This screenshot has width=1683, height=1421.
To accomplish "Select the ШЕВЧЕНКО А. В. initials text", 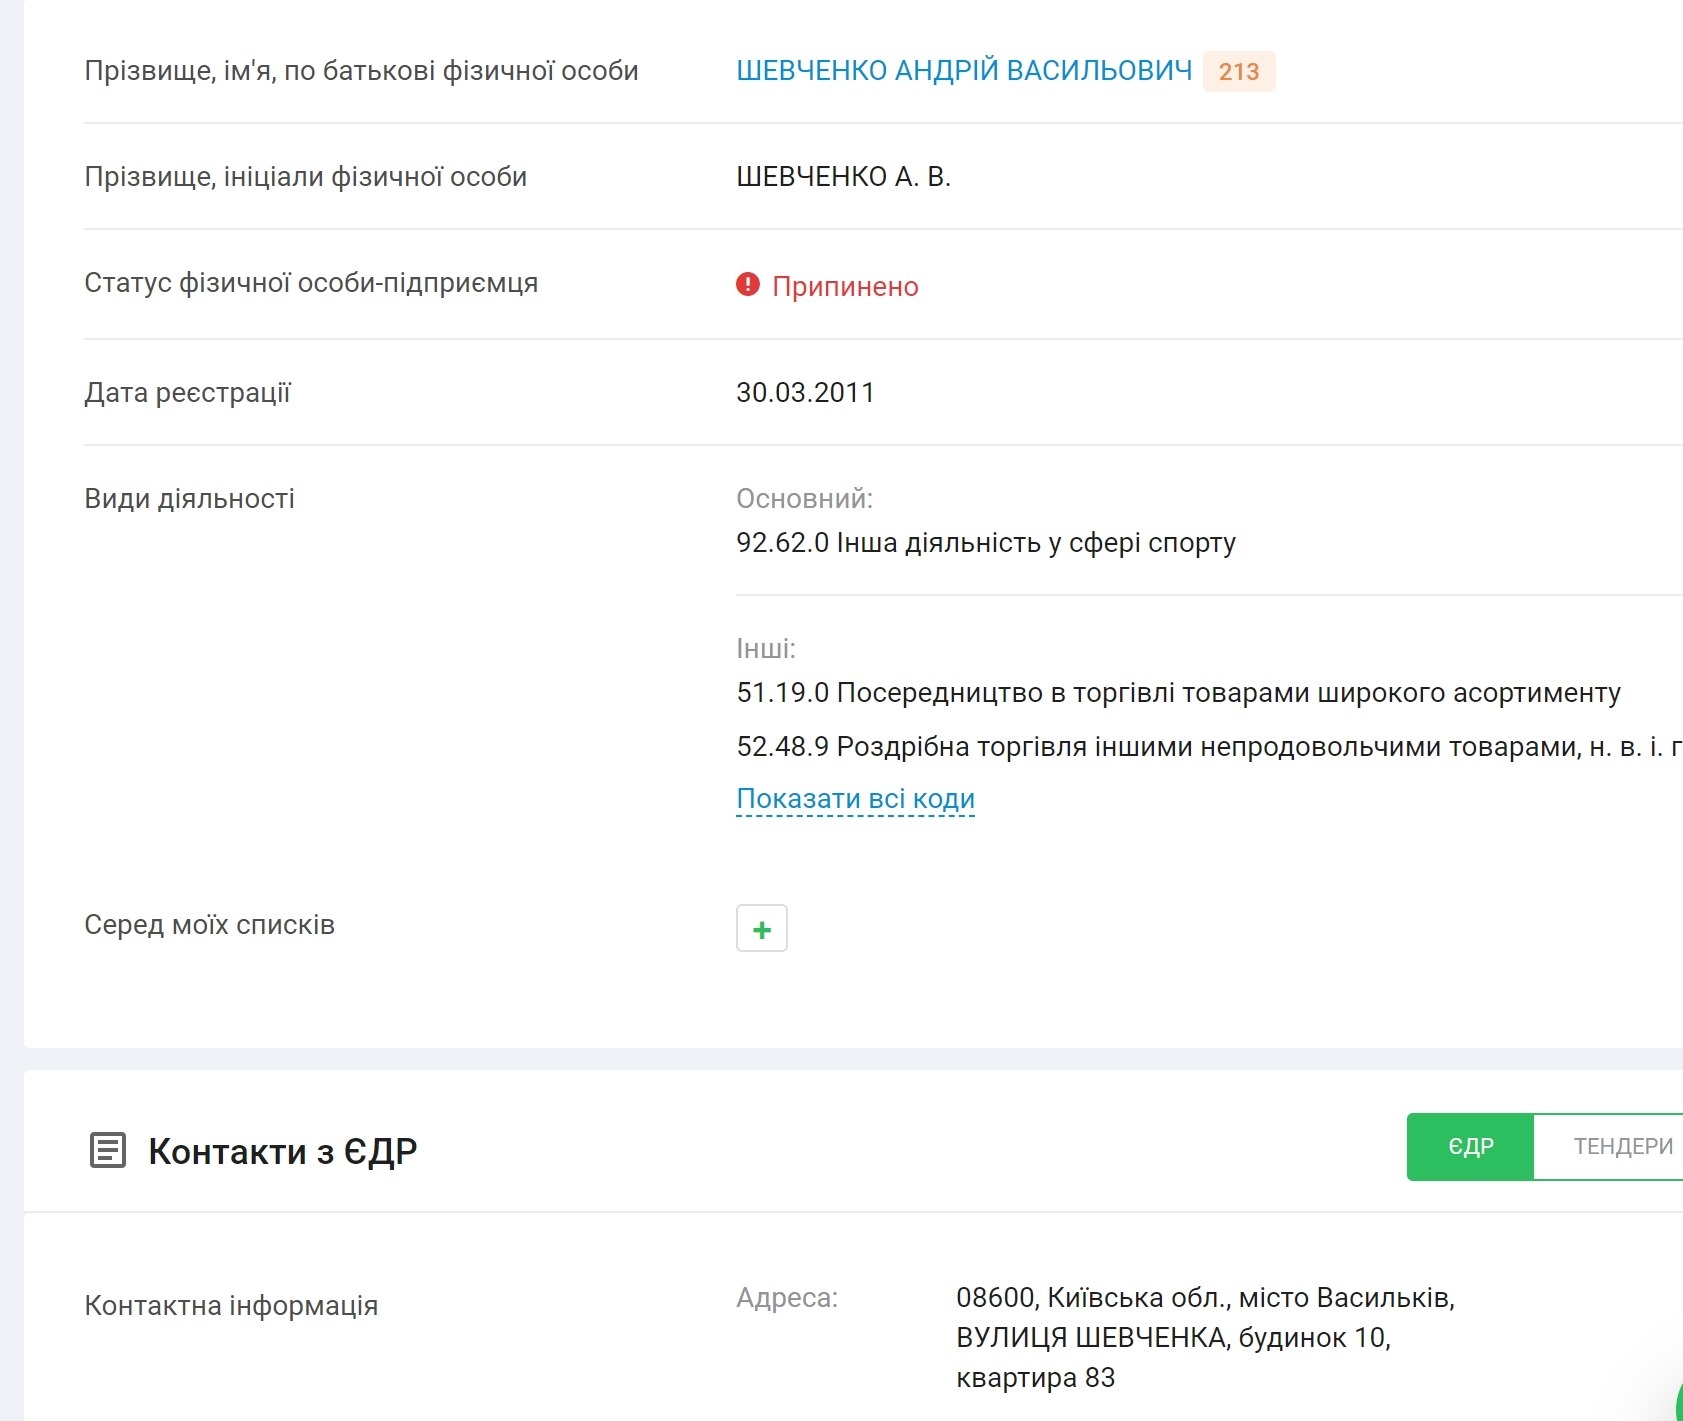I will [843, 177].
